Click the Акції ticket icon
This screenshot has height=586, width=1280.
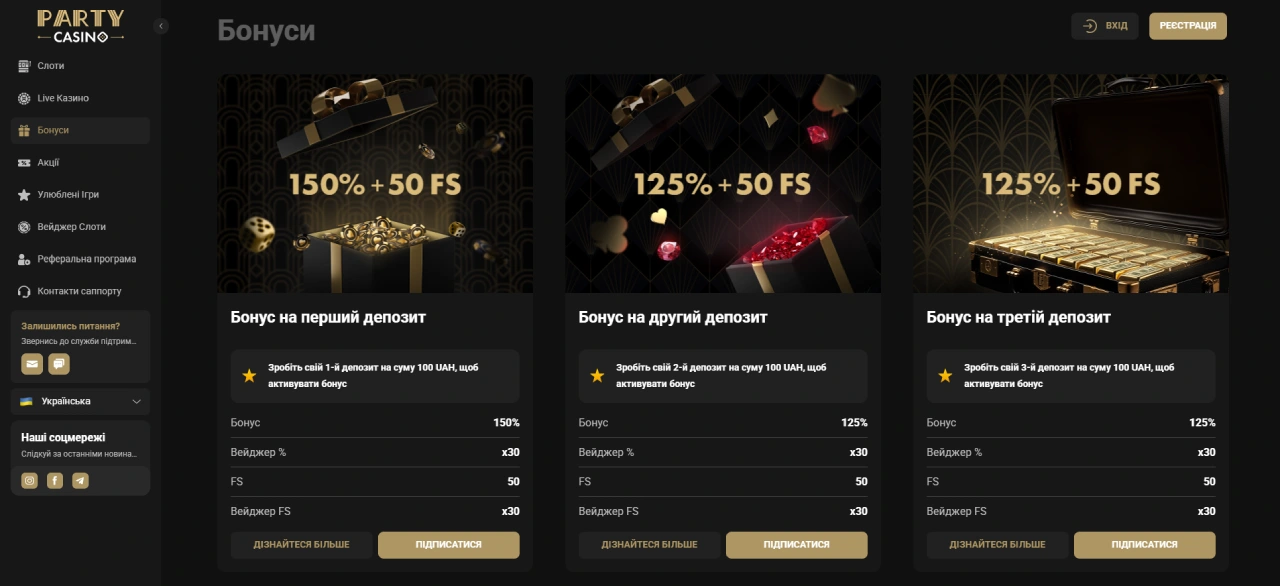point(24,162)
